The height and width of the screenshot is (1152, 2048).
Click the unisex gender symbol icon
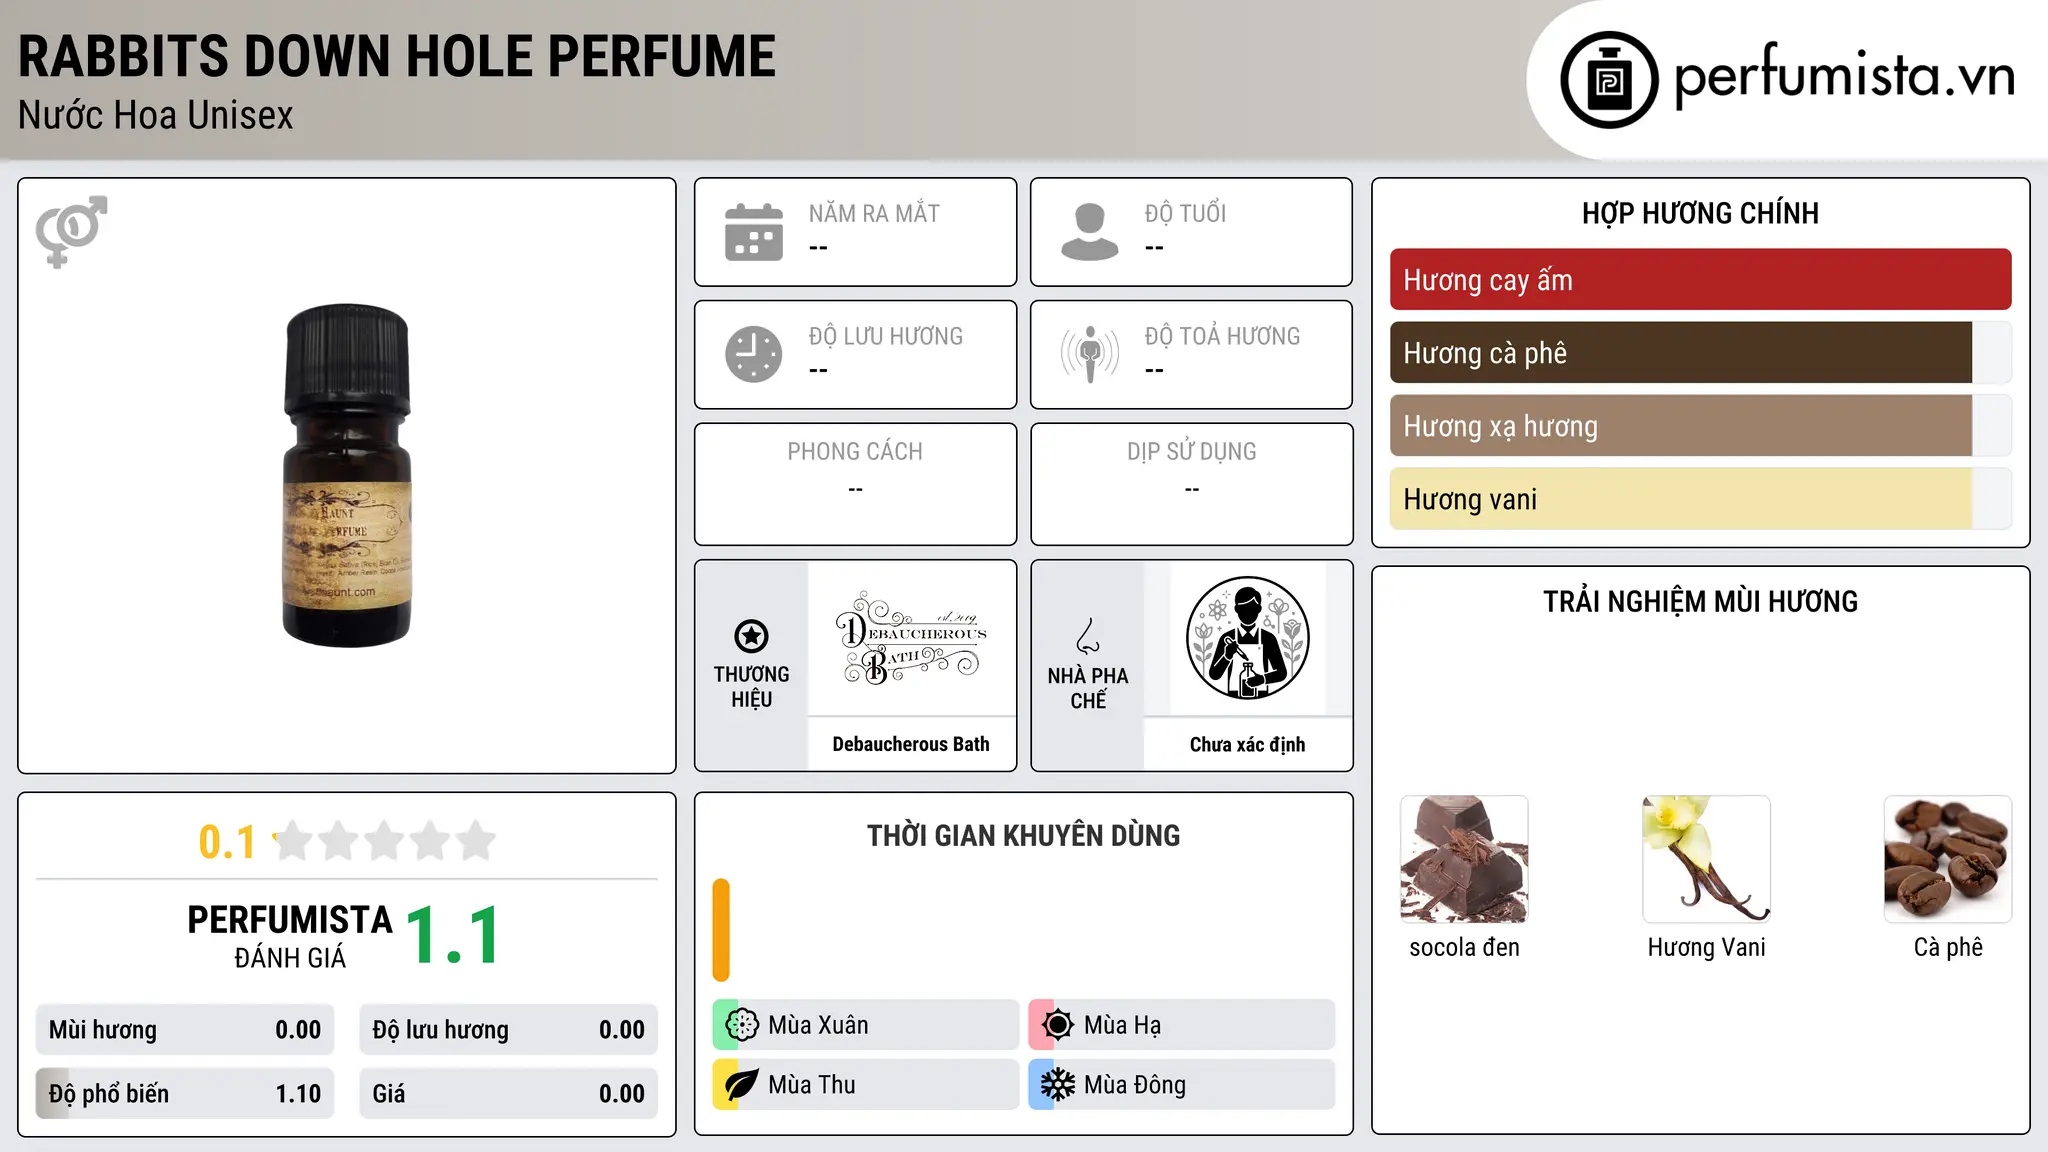tap(71, 231)
